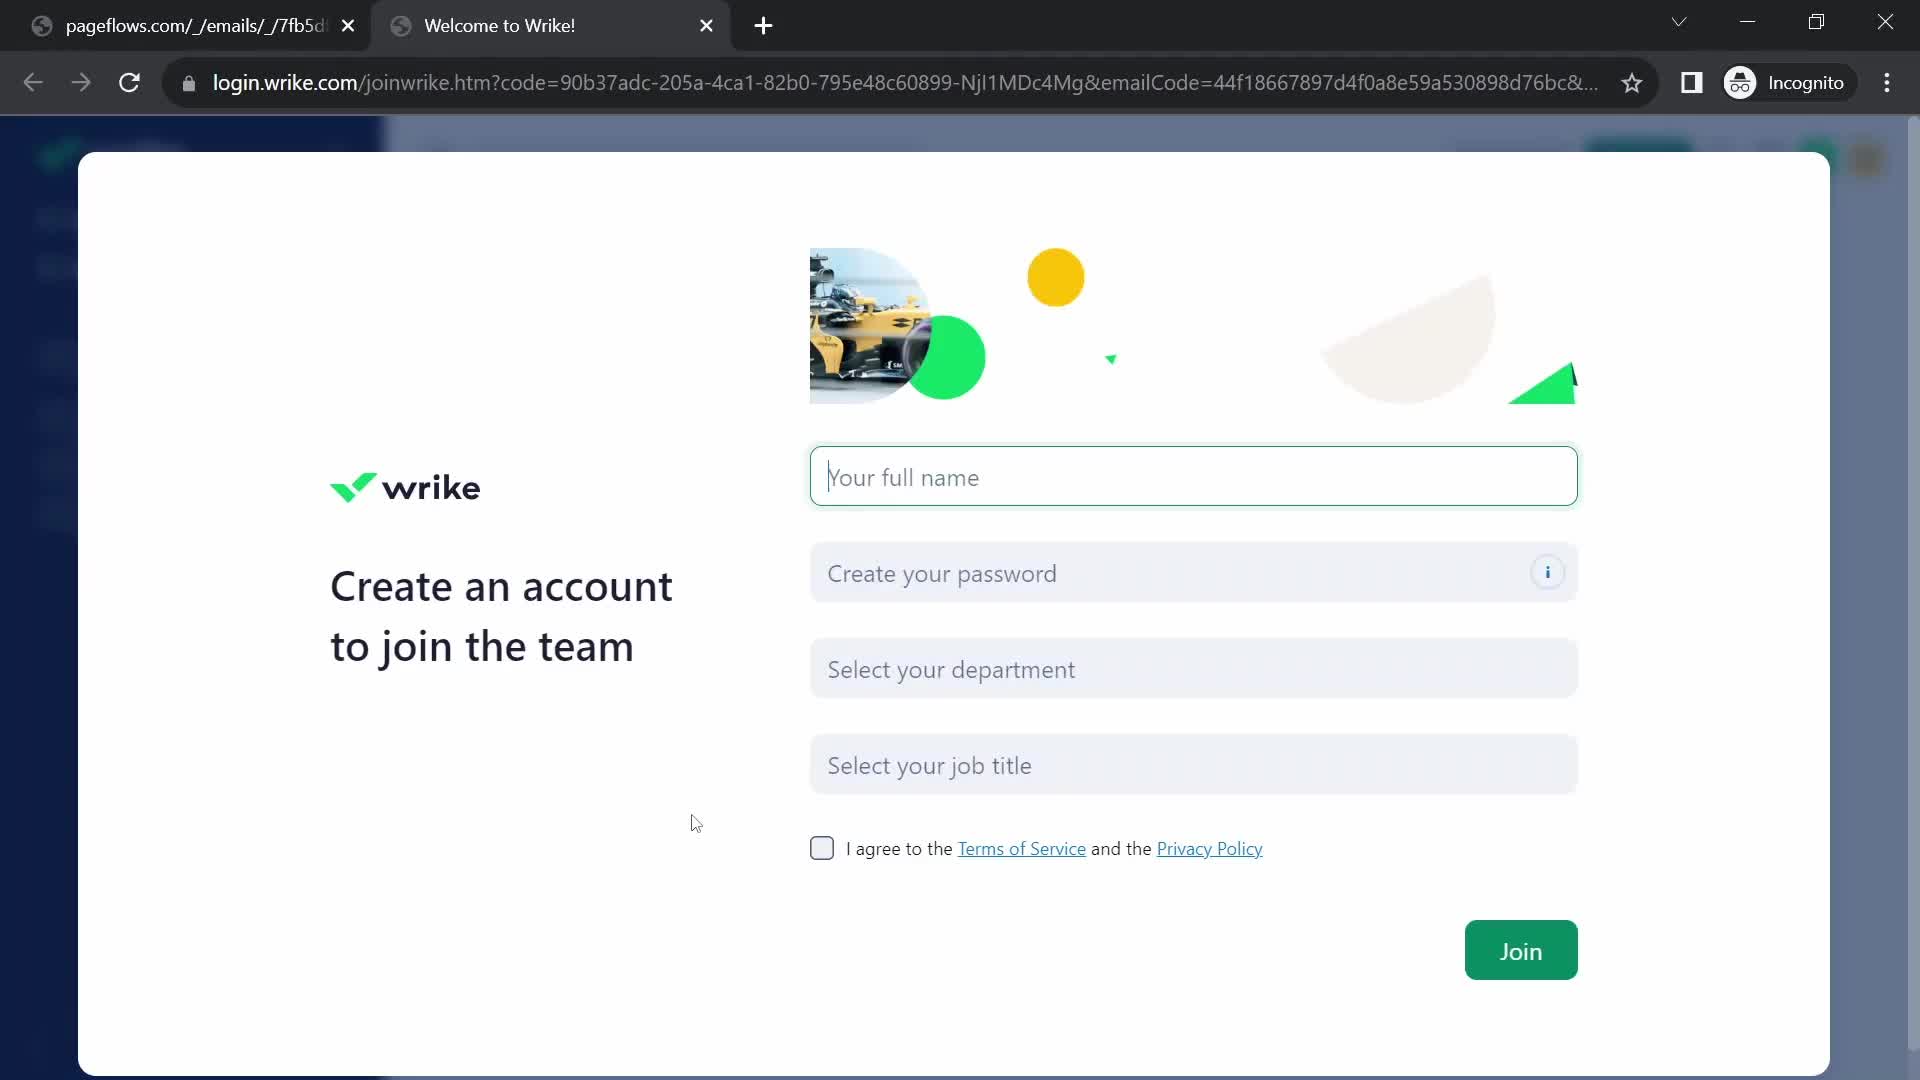Click the Wrike logo

[405, 488]
